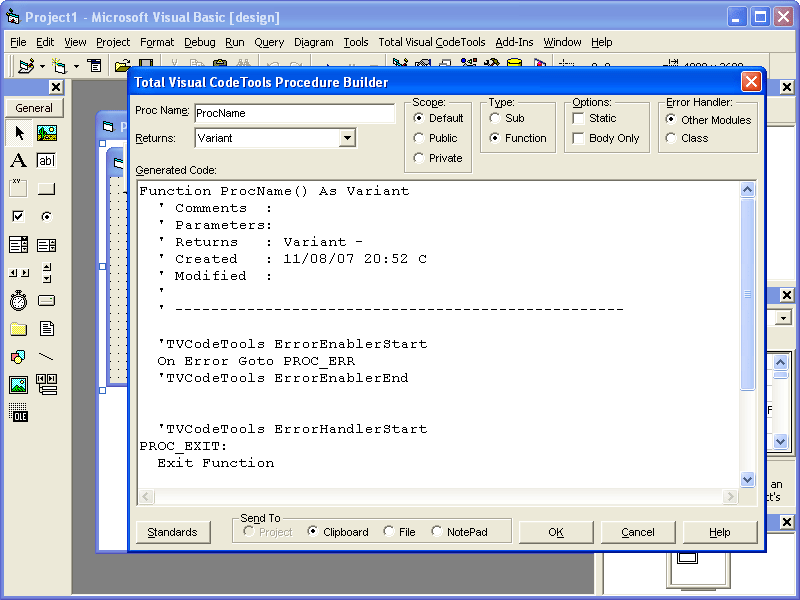
Task: Click the dialog's Help button
Action: [x=719, y=532]
